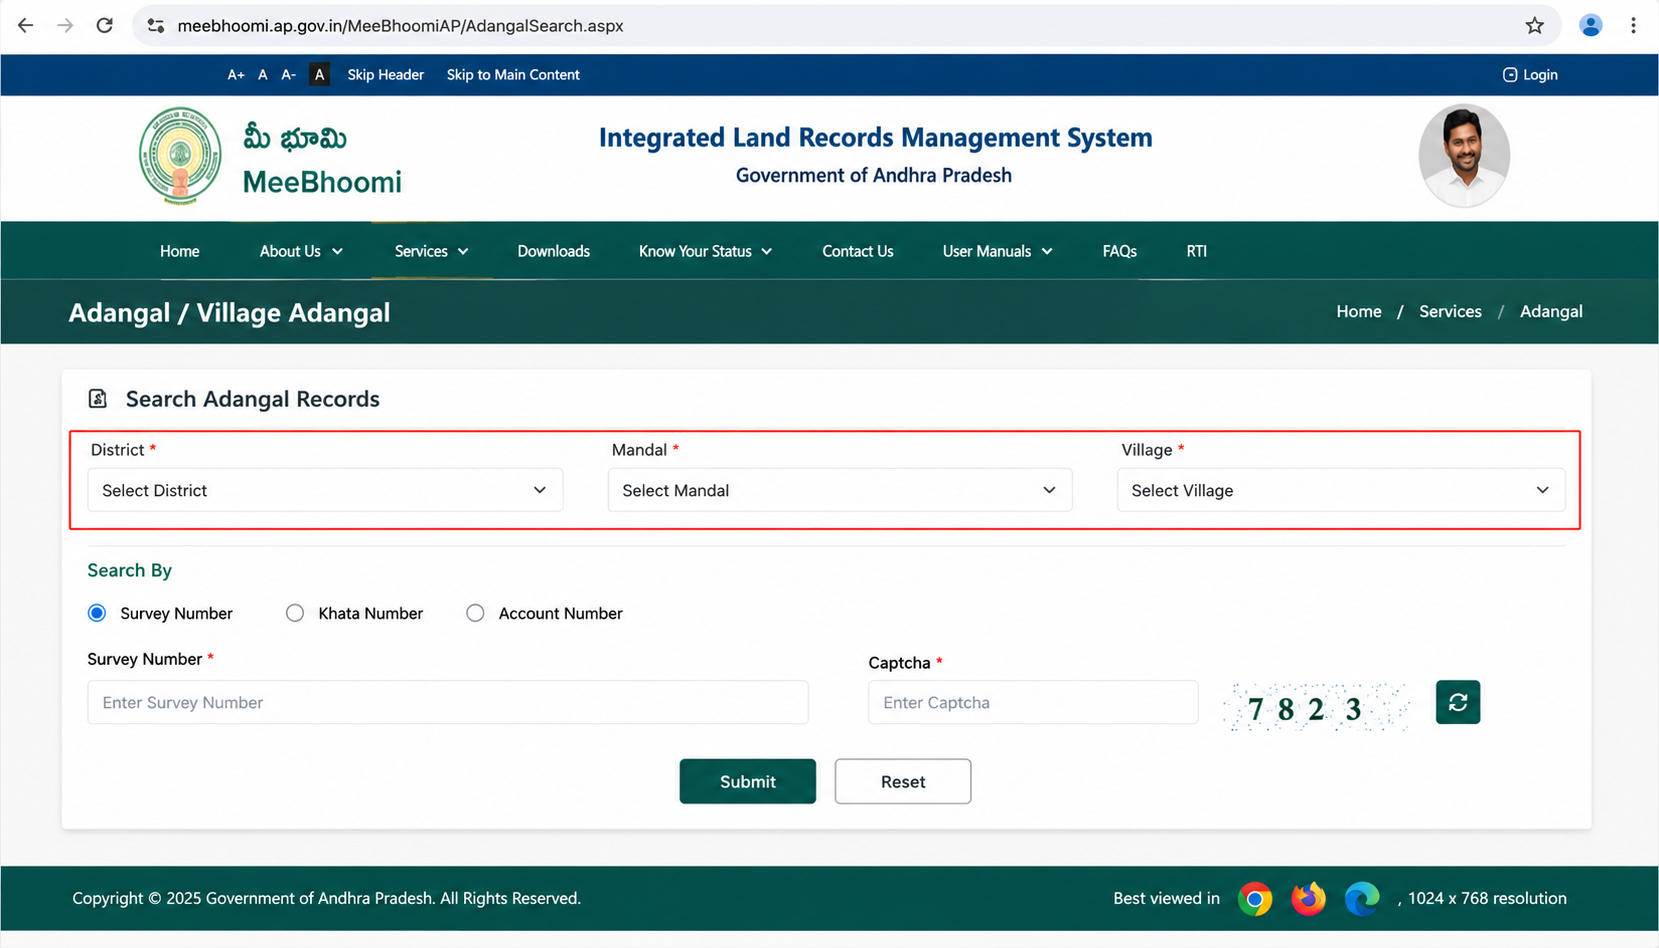Click the copyright 2025 footer text
The width and height of the screenshot is (1659, 948).
[326, 898]
